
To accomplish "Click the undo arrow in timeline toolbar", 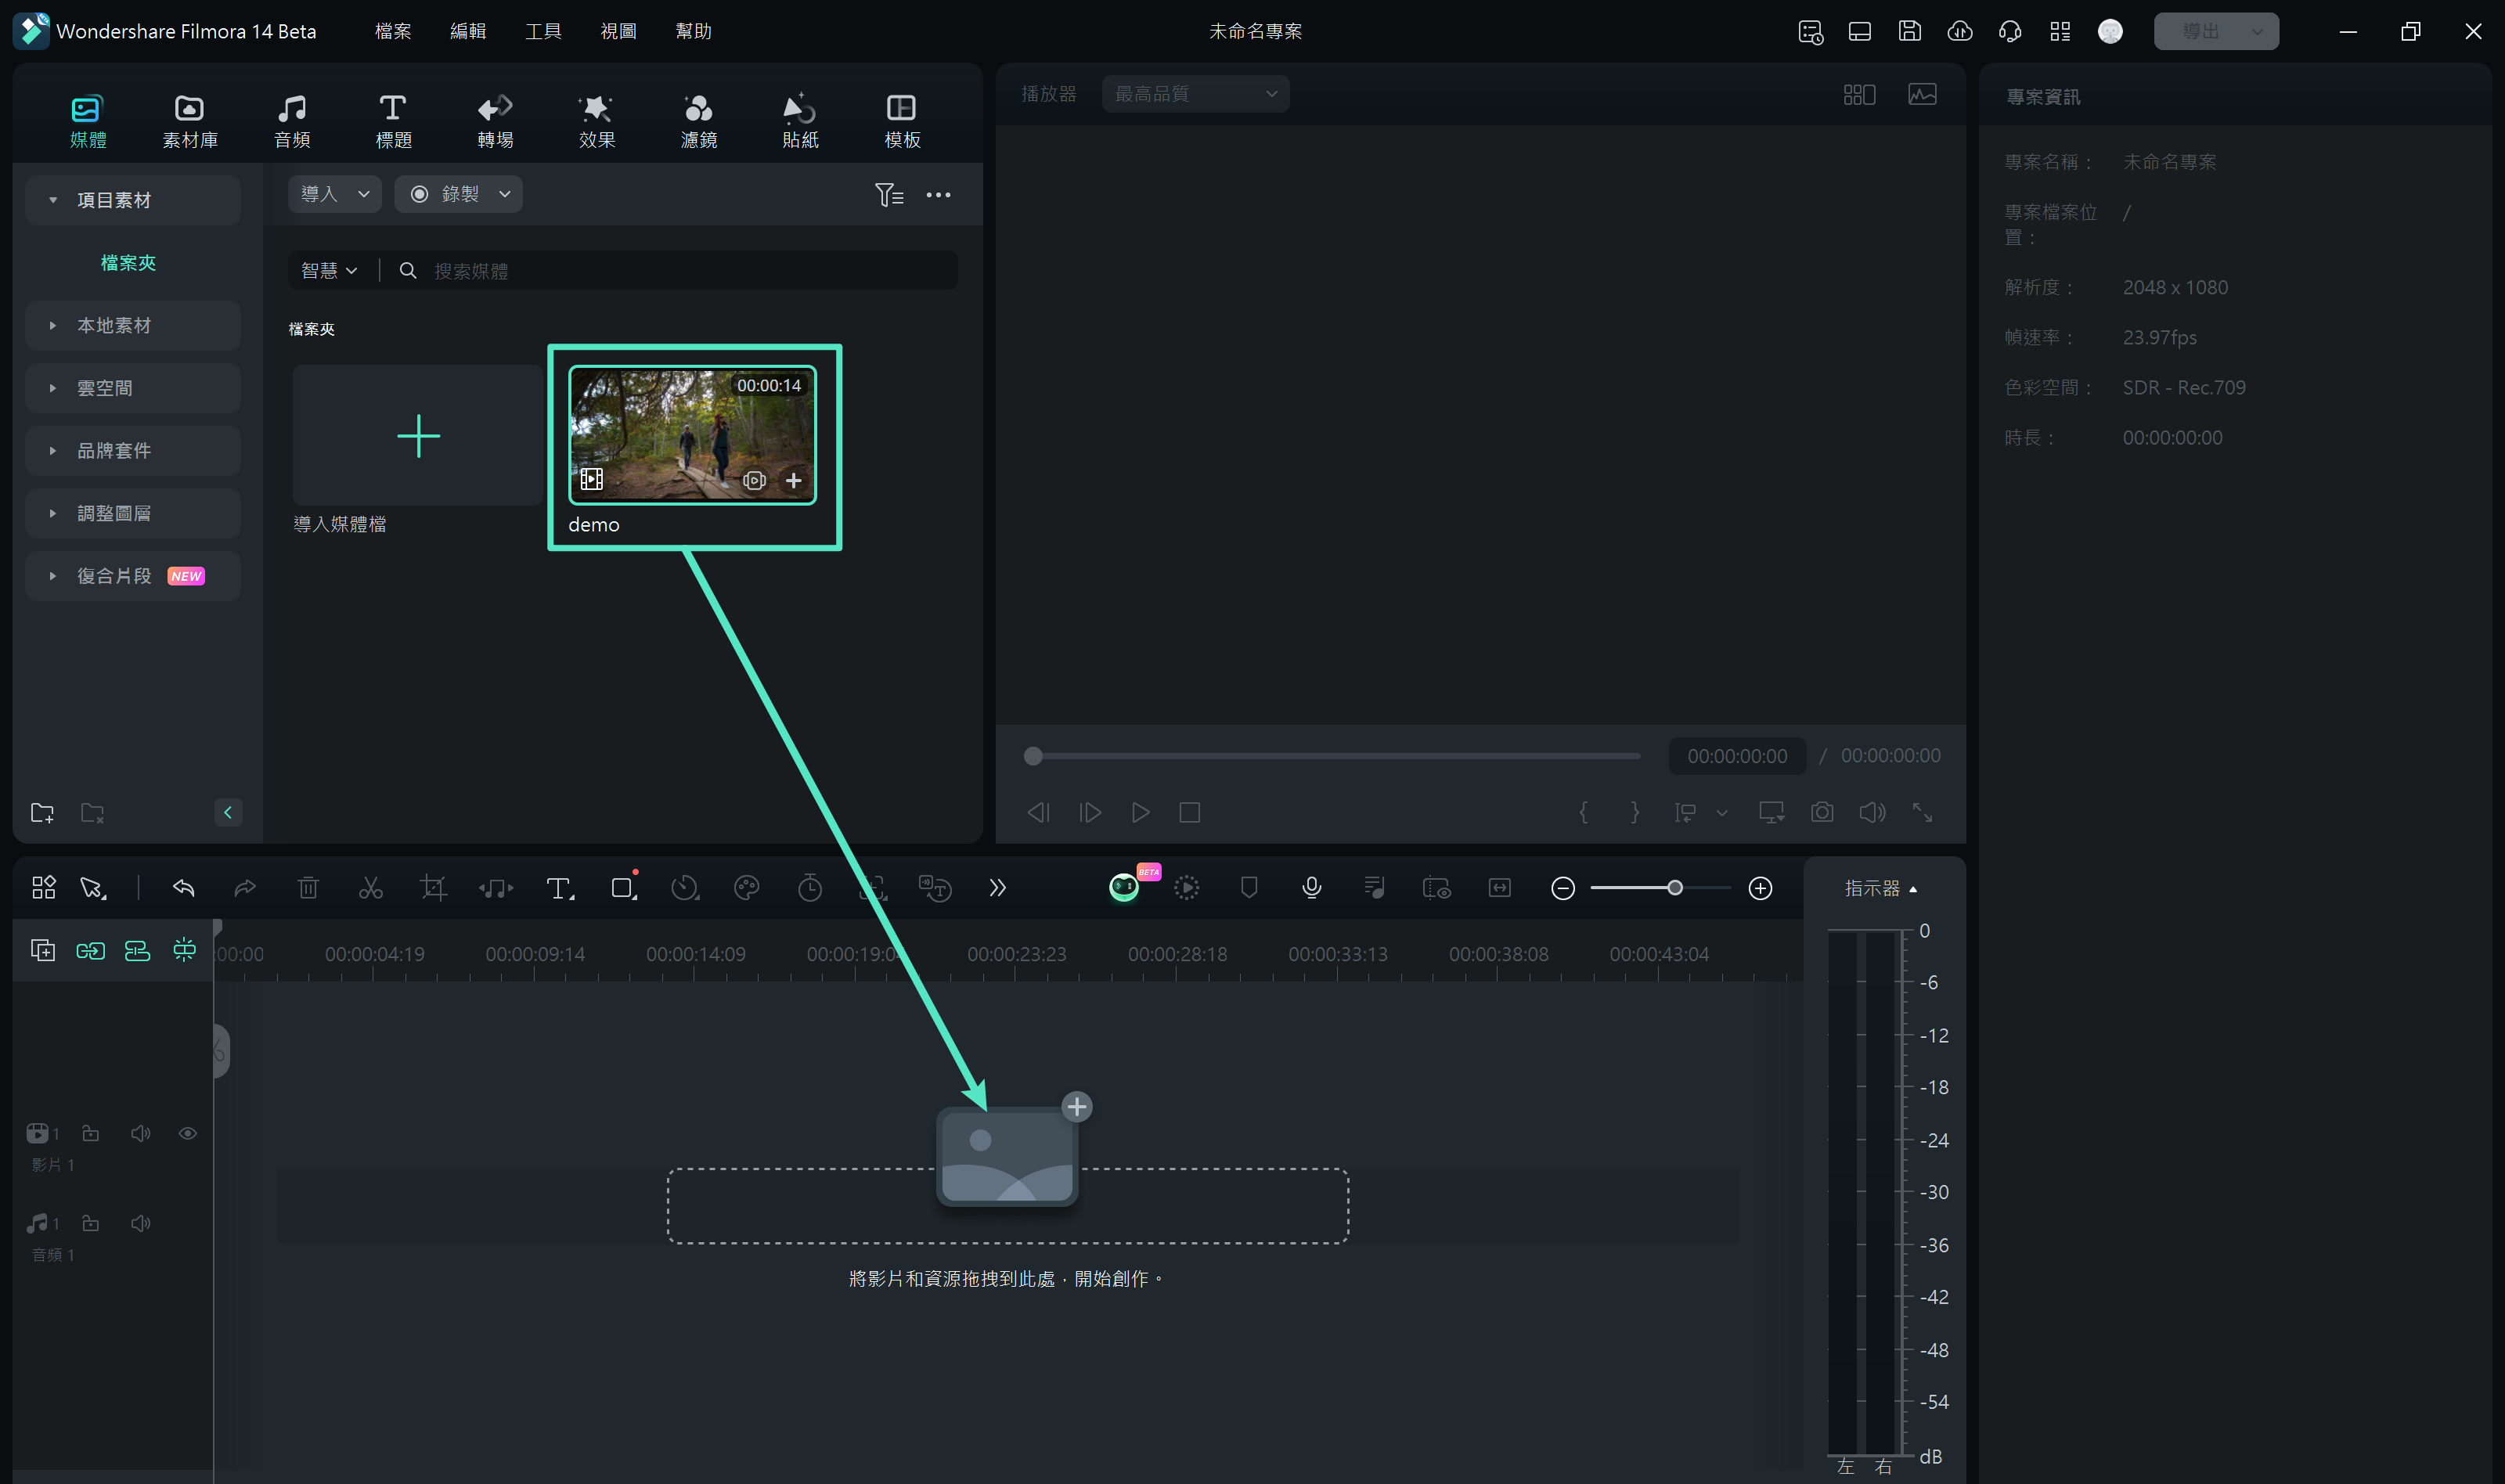I will pyautogui.click(x=183, y=887).
